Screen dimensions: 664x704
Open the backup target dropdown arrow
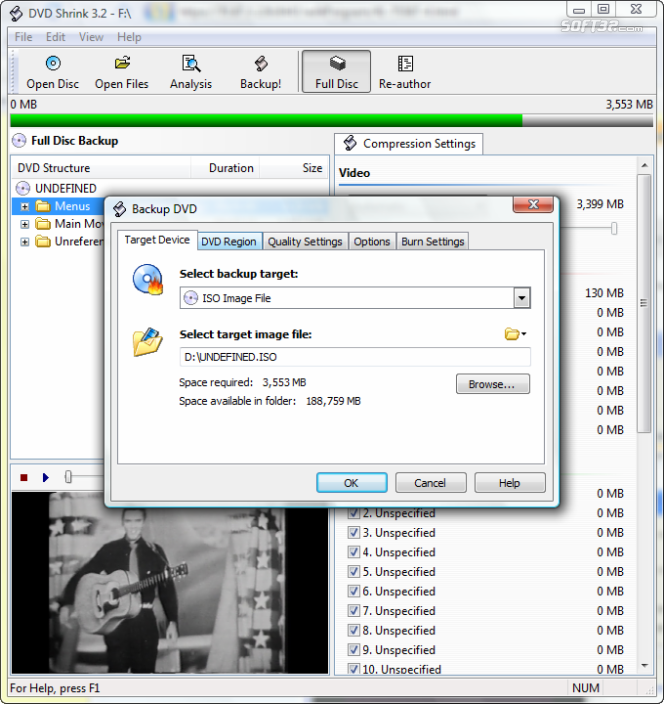pos(522,298)
